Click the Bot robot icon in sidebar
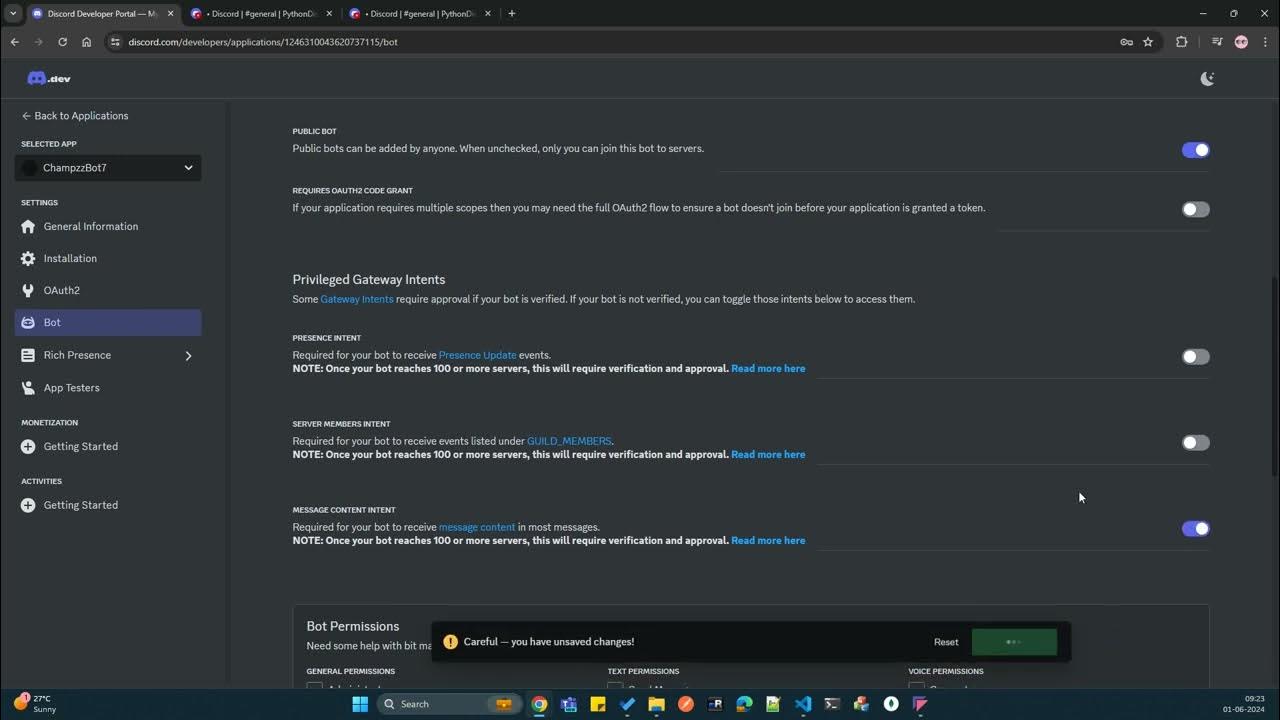This screenshot has width=1280, height=720. click(x=28, y=322)
